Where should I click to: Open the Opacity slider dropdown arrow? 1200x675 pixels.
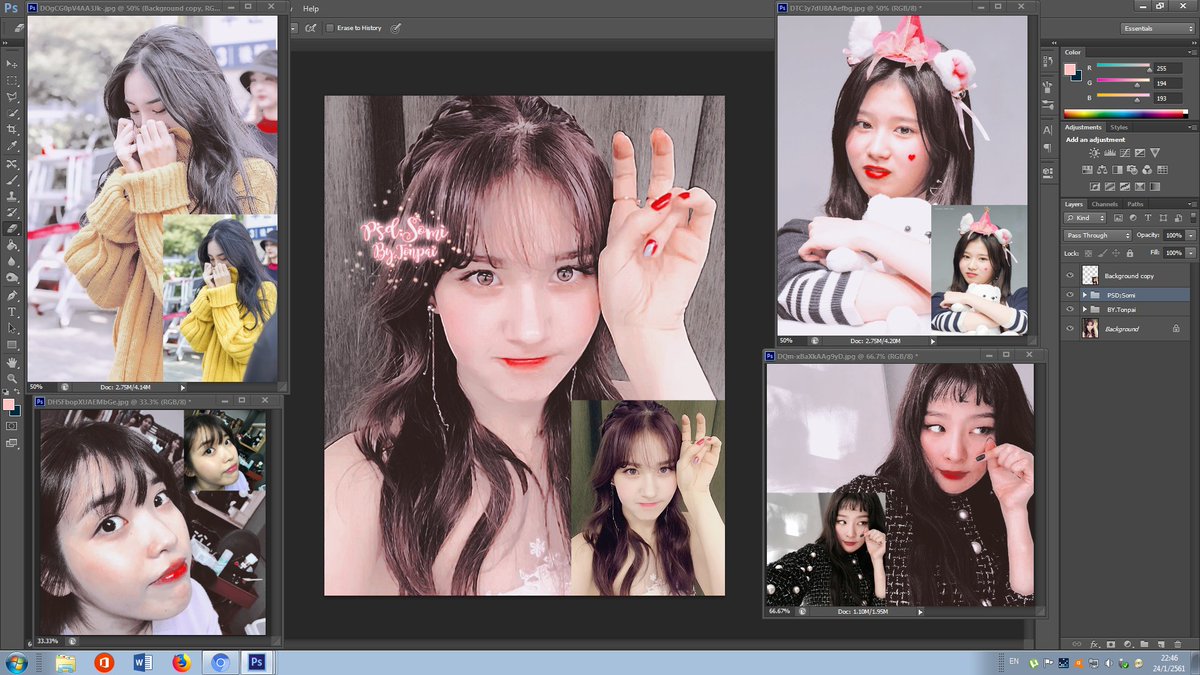click(x=1192, y=235)
